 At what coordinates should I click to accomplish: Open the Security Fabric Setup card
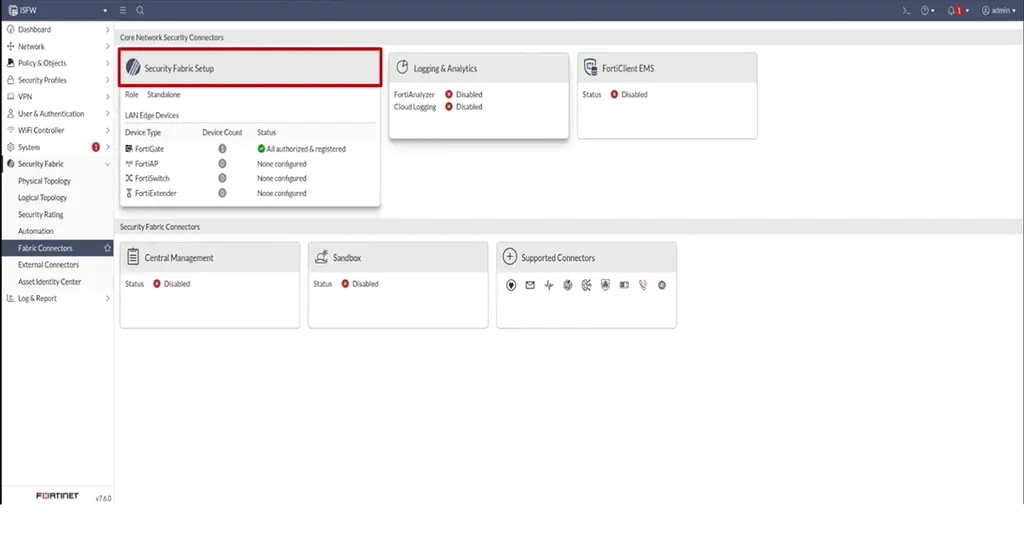pos(250,68)
